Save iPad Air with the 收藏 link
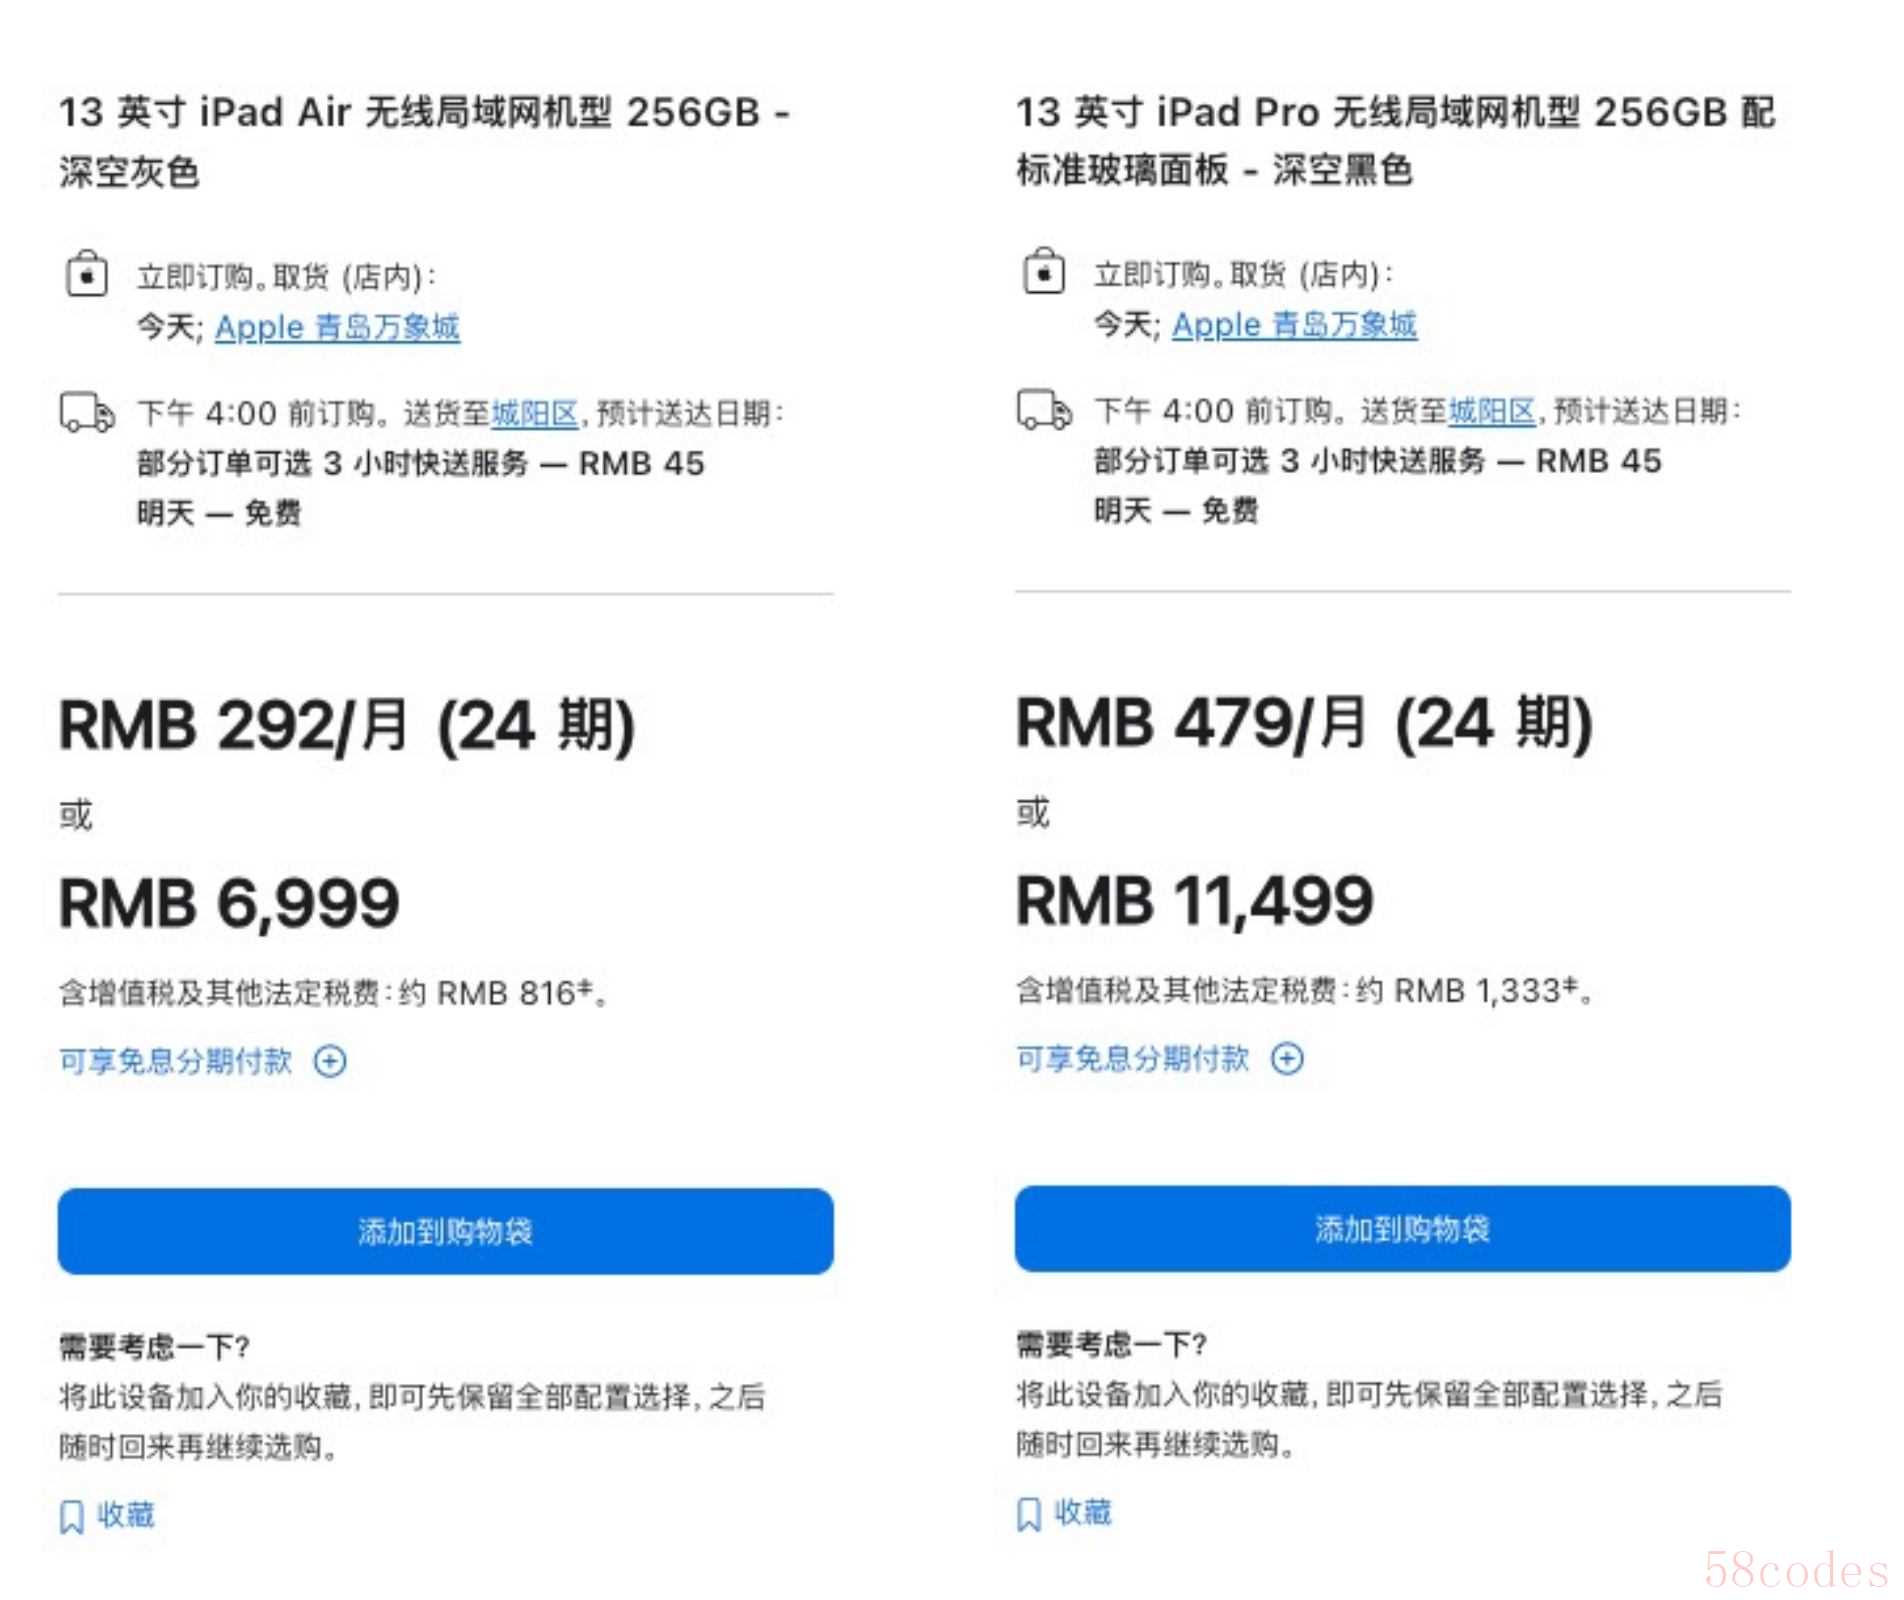Screen dimensions: 1904x1600 click(125, 1515)
